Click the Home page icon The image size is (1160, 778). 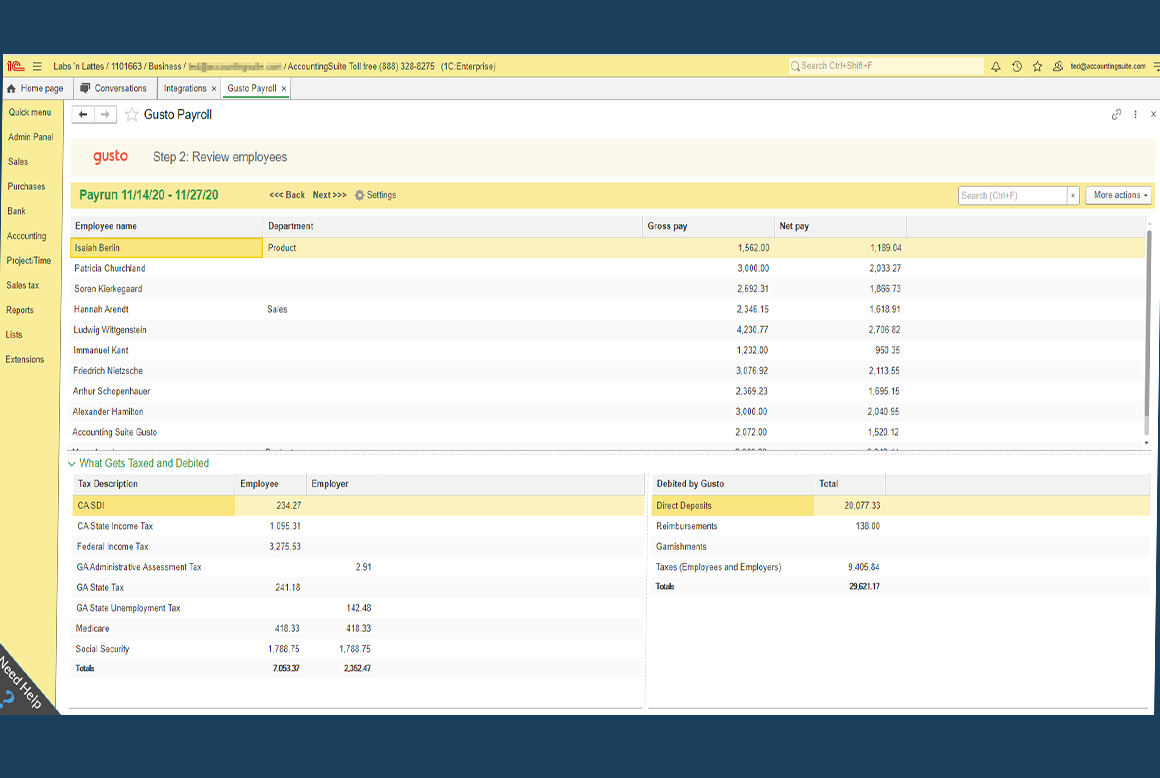pos(11,89)
